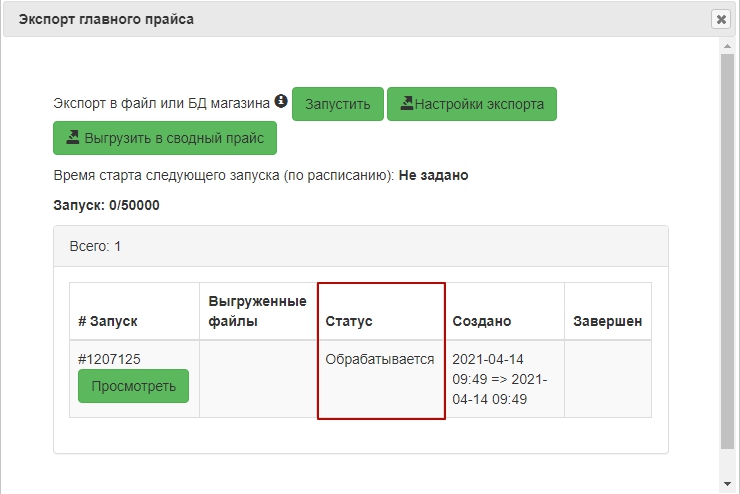Click the Обрабатывается status cell
This screenshot has height=494, width=740.
(x=380, y=359)
